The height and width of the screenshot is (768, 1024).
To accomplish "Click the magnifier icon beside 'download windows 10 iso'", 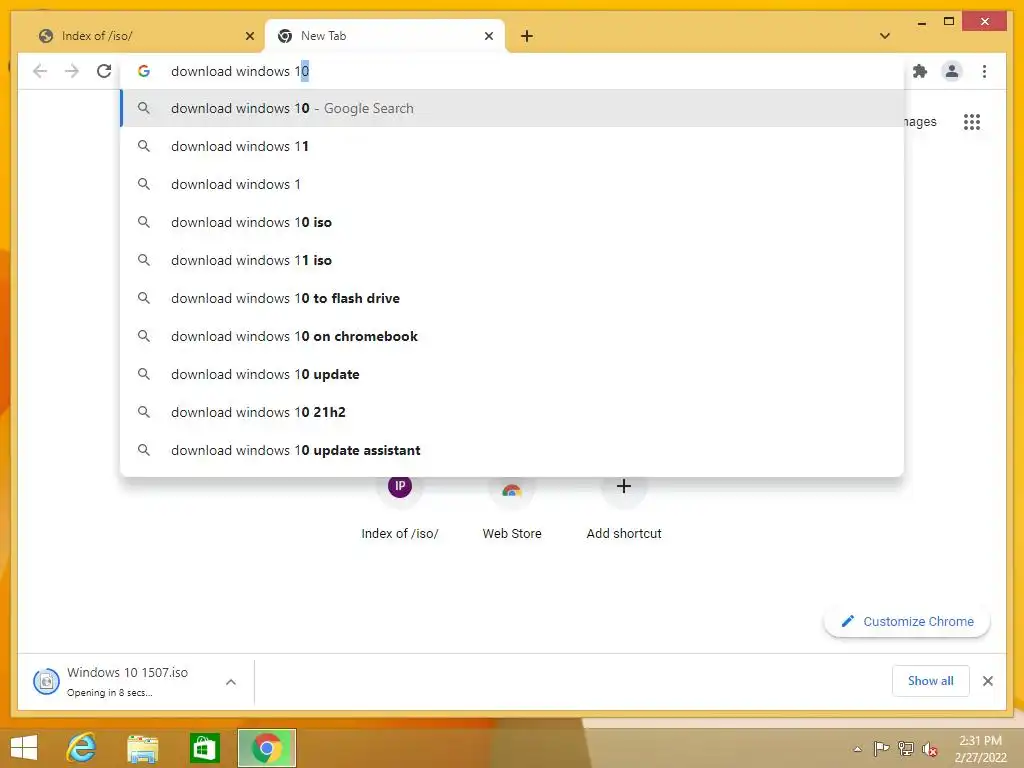I will click(144, 222).
